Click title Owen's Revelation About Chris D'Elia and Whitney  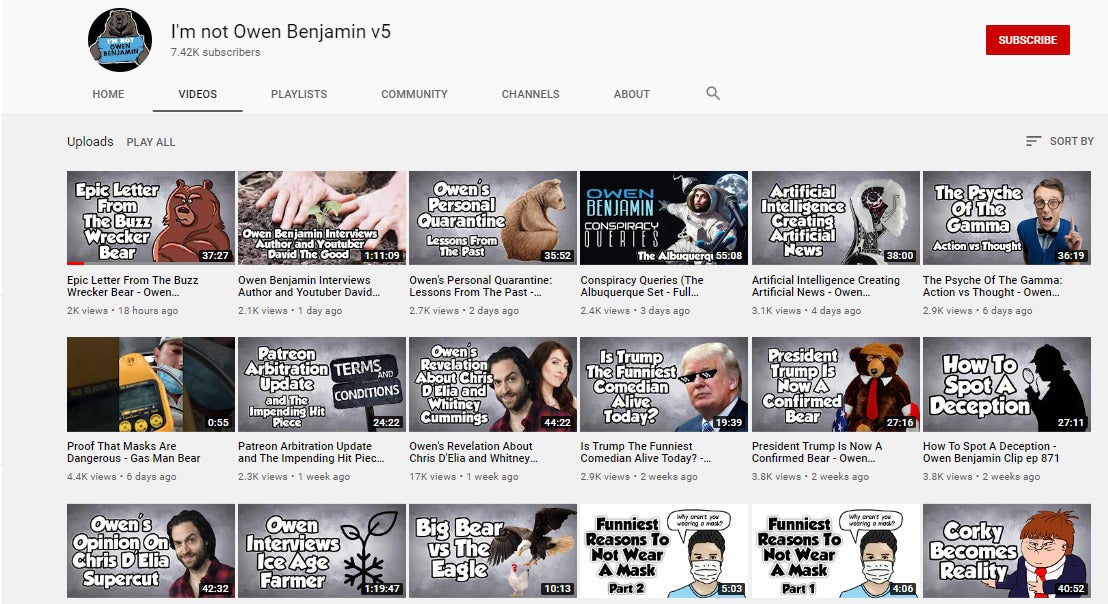tap(473, 452)
